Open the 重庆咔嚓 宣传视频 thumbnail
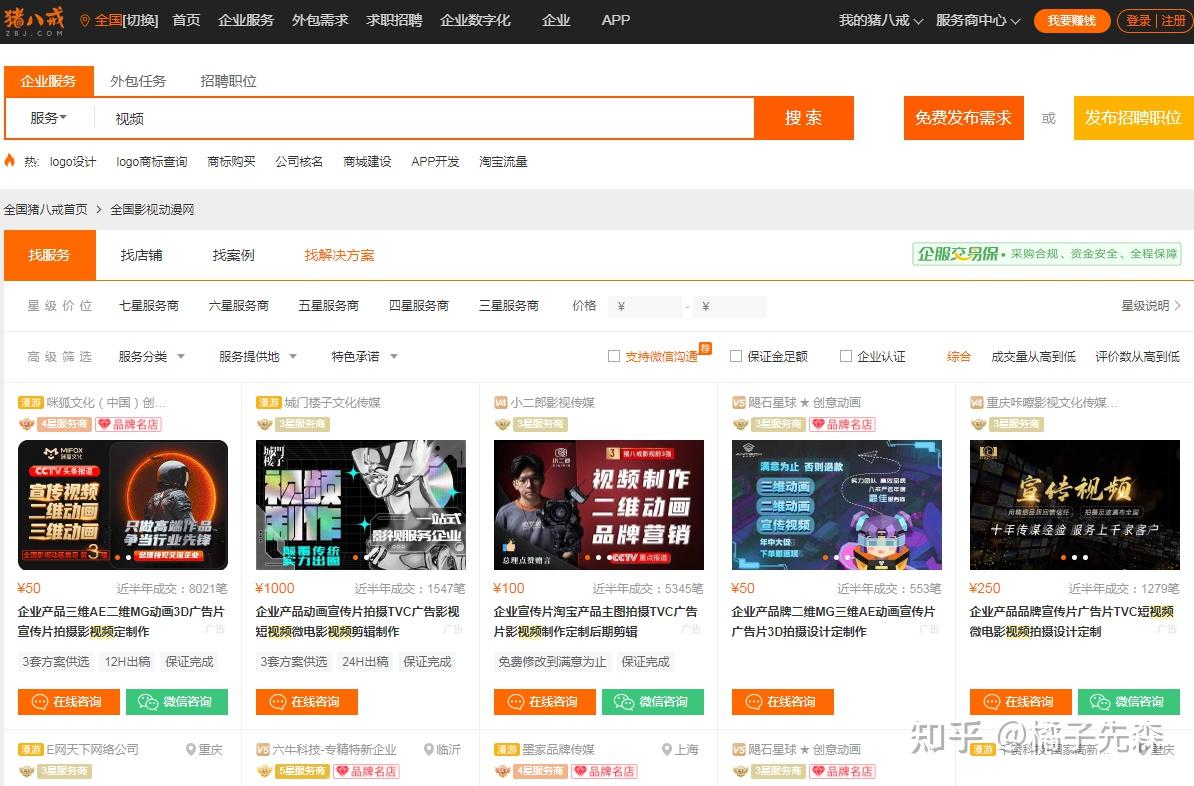The height and width of the screenshot is (786, 1194). click(x=1074, y=505)
